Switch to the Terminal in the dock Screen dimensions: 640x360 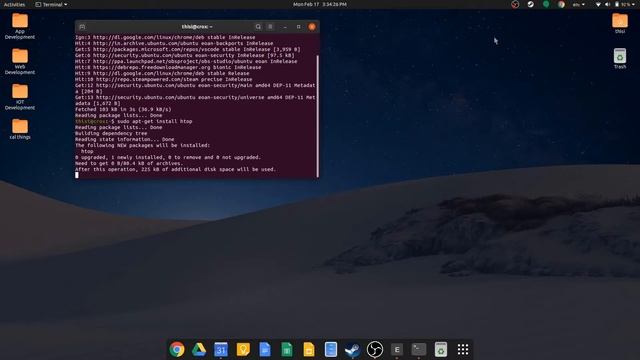pos(419,349)
